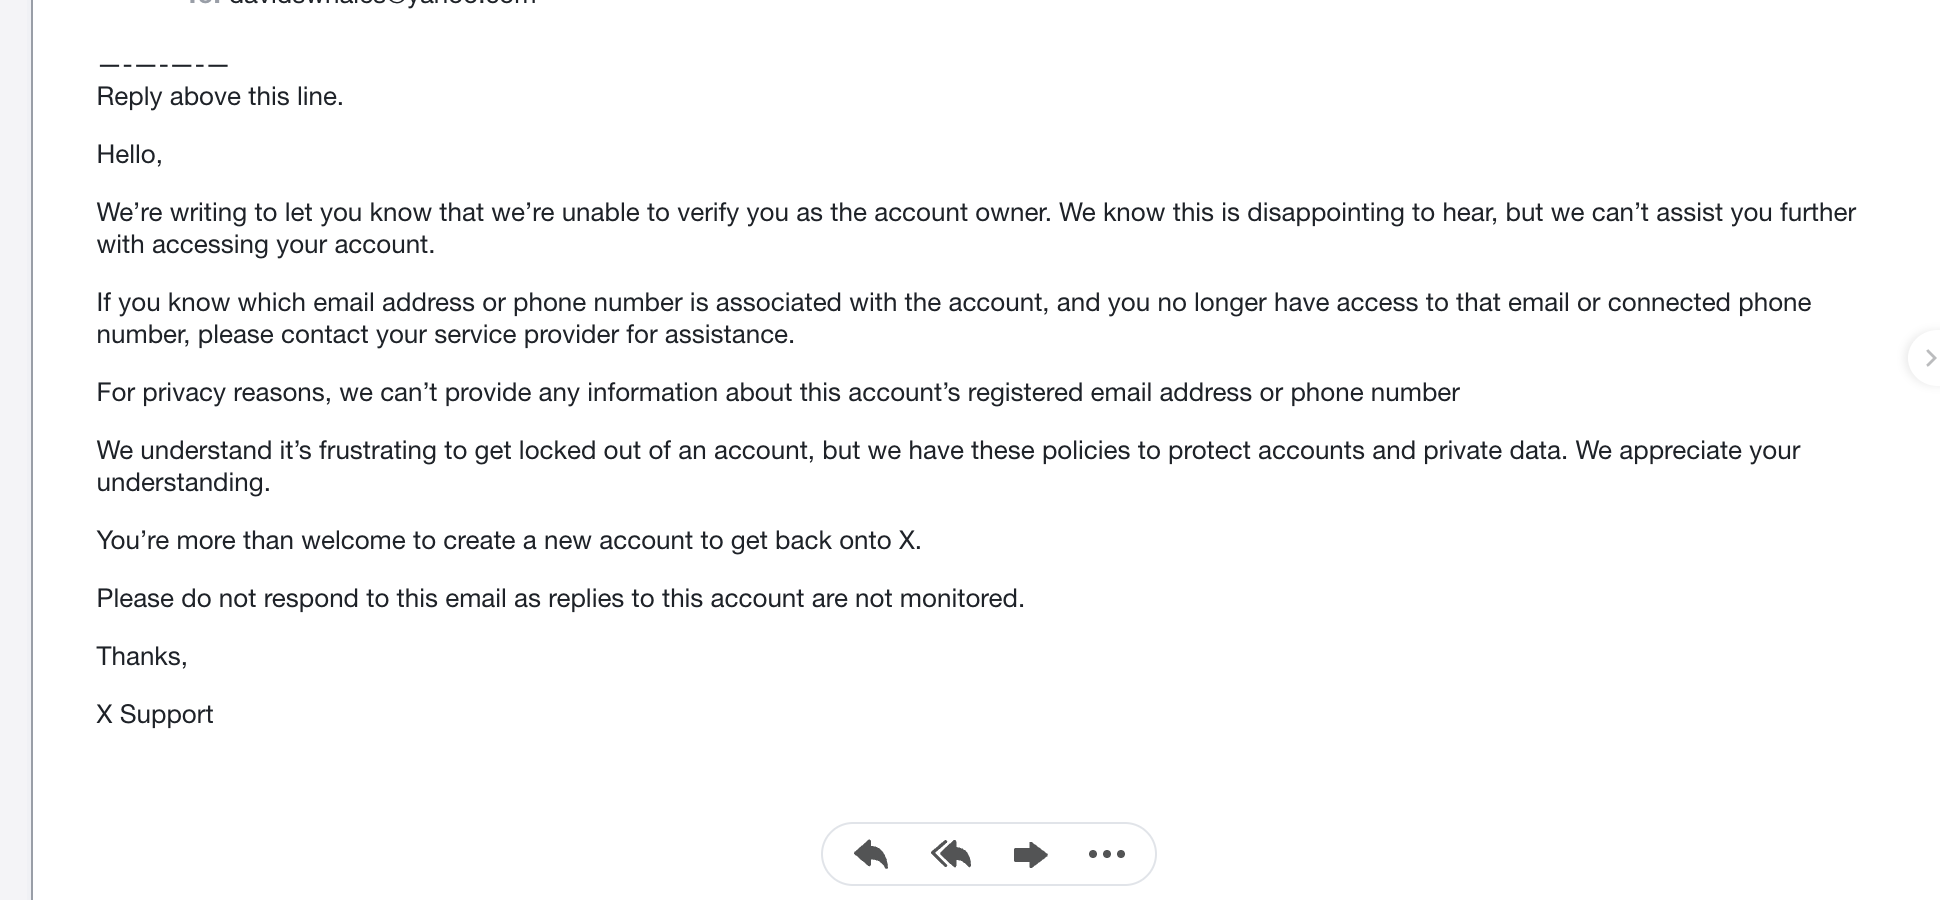The width and height of the screenshot is (1940, 900).
Task: Click the 'Thanks,' closing line
Action: click(x=142, y=657)
